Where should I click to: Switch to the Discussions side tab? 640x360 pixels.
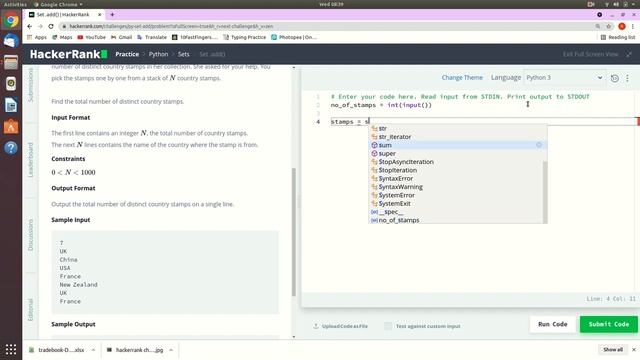(31, 234)
